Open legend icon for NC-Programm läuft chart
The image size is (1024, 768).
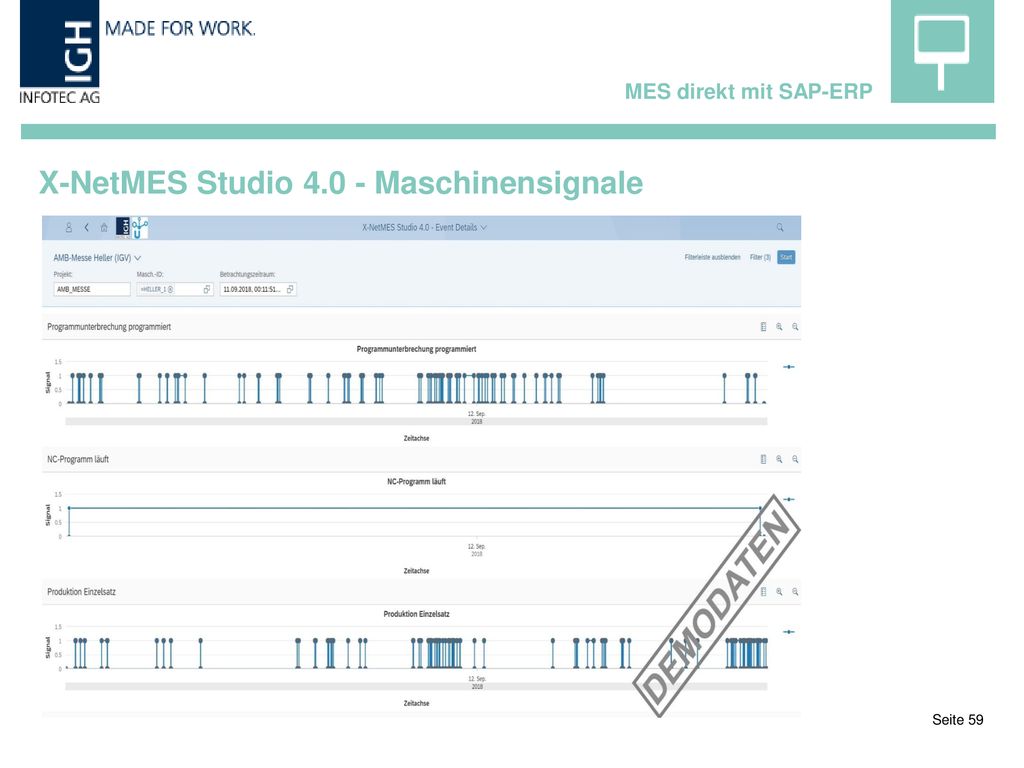point(763,459)
